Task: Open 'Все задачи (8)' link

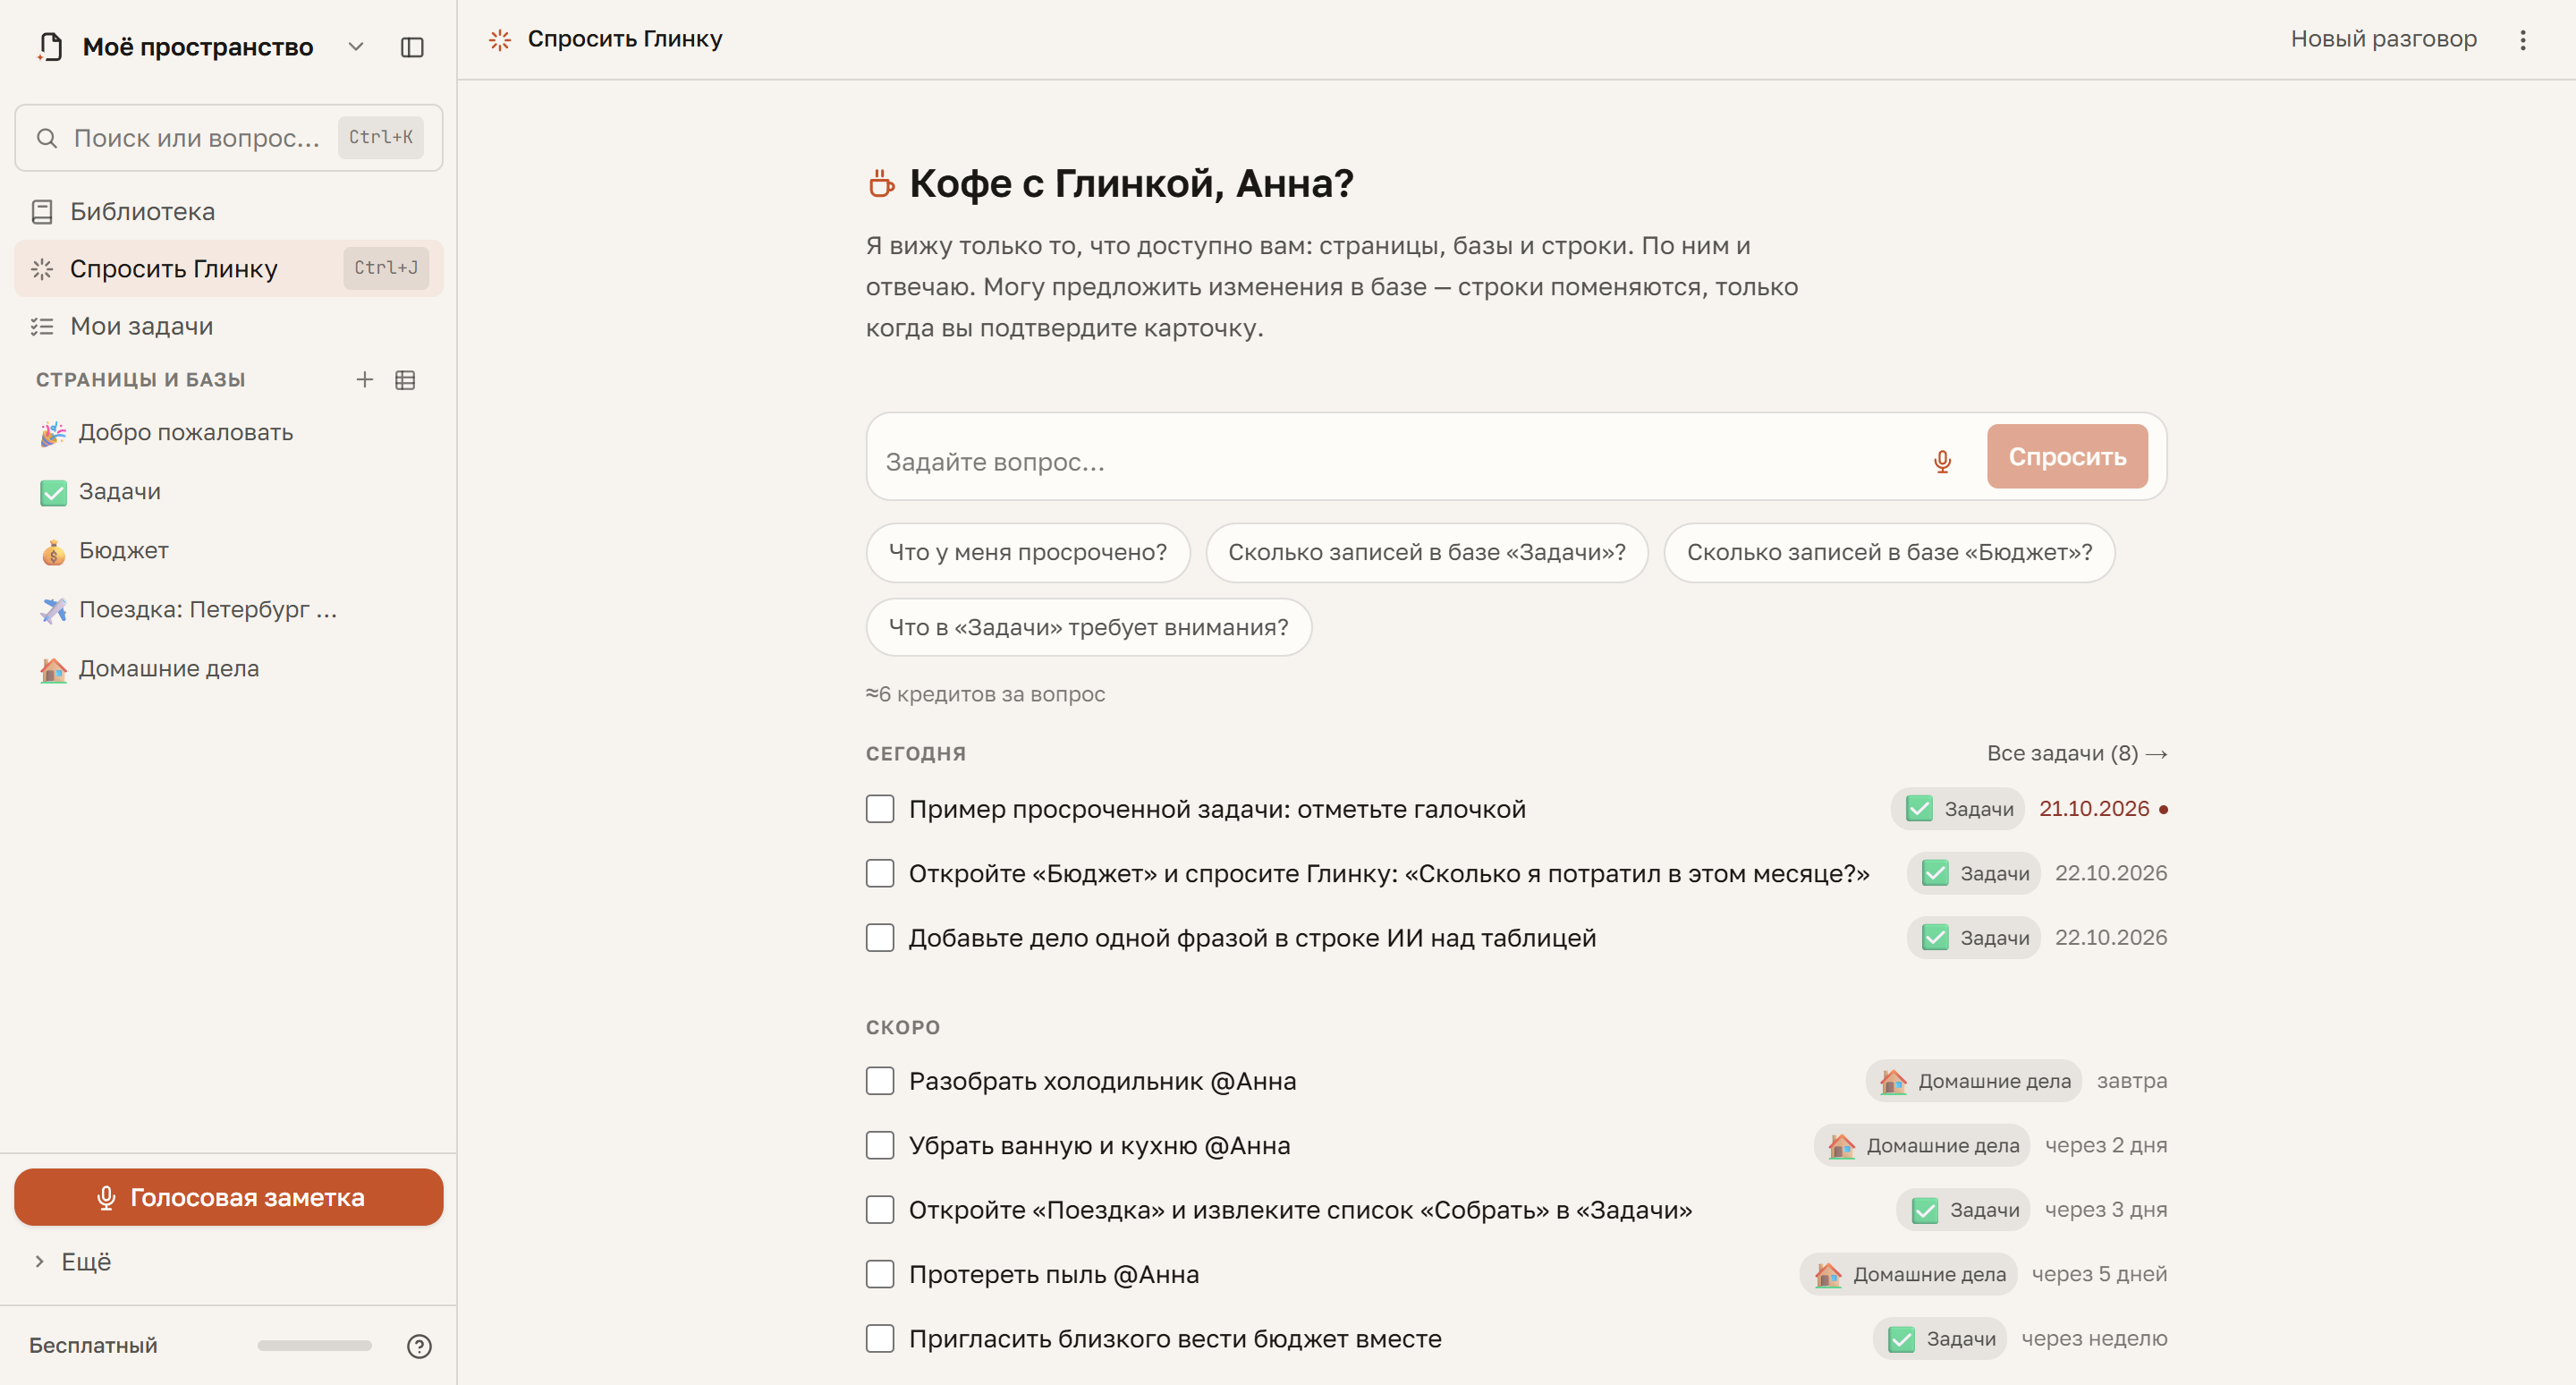Action: click(2076, 752)
